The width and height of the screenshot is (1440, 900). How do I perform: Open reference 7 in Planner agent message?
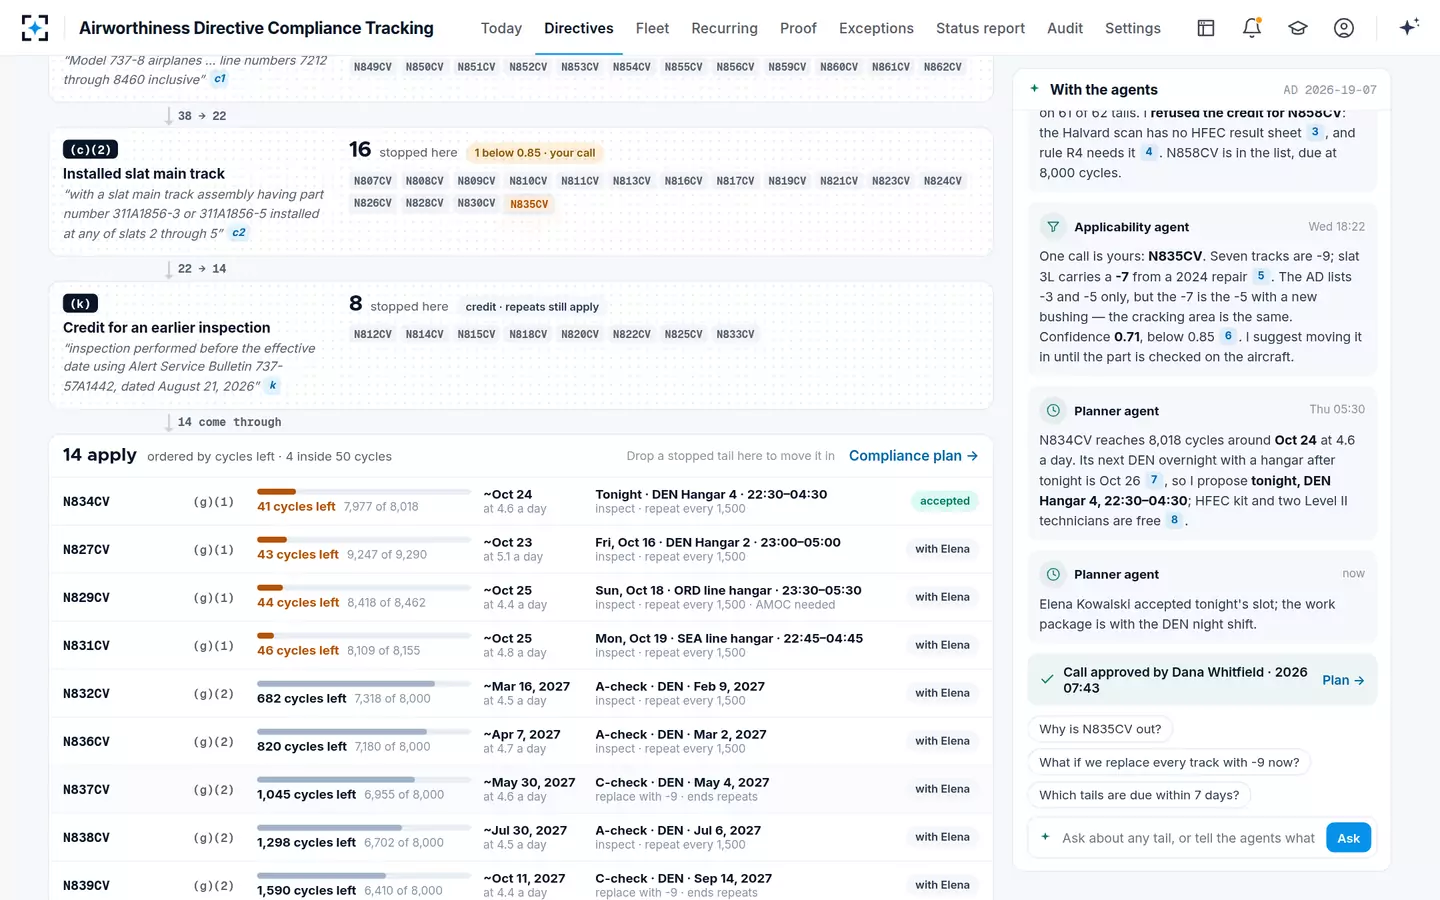tap(1154, 480)
